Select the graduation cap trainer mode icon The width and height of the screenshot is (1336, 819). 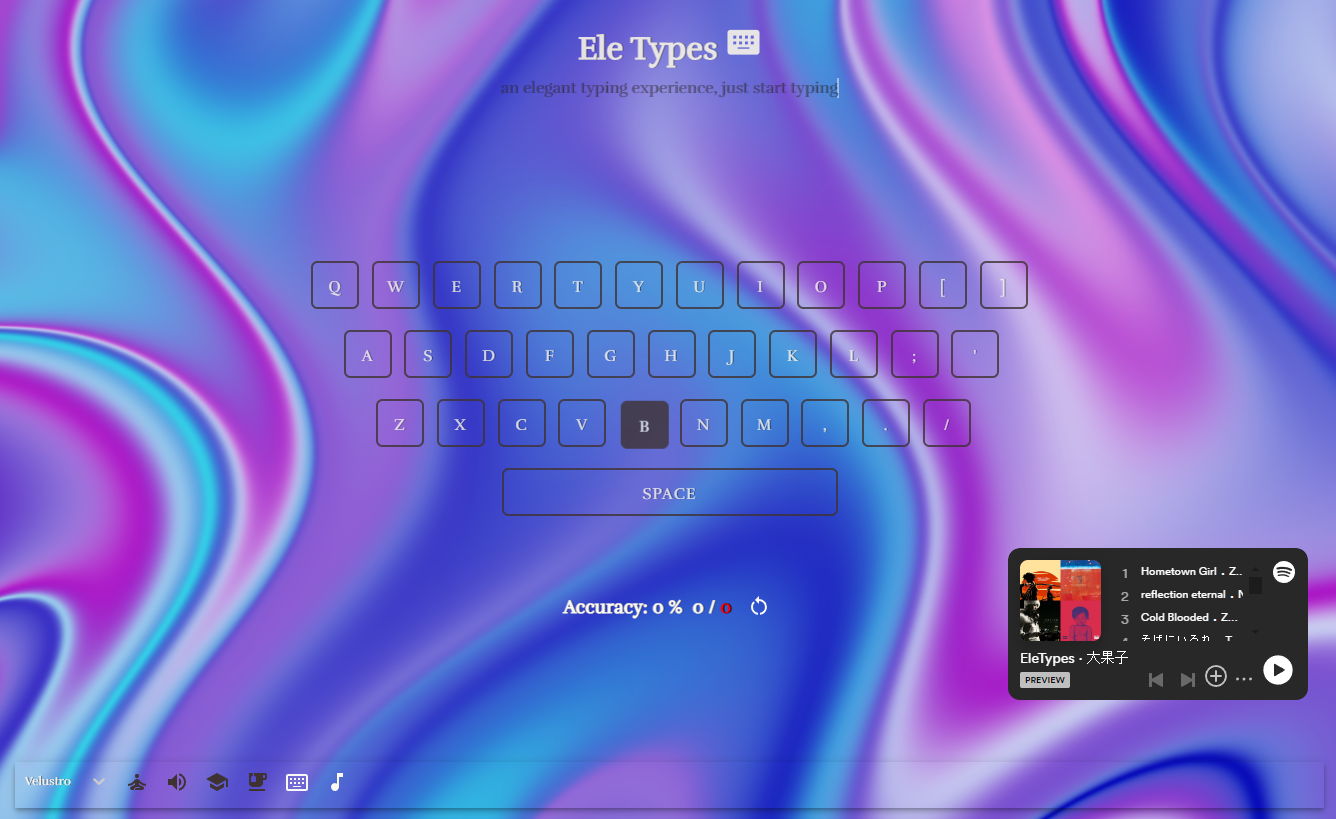coord(217,782)
